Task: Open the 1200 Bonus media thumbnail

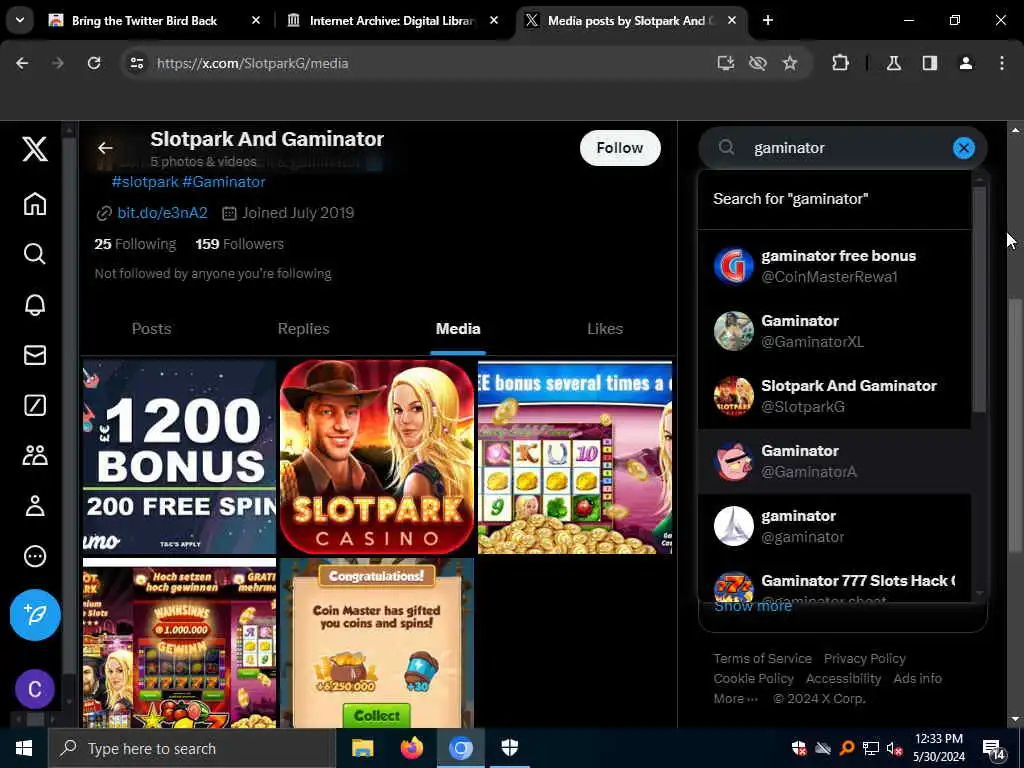Action: (x=180, y=456)
